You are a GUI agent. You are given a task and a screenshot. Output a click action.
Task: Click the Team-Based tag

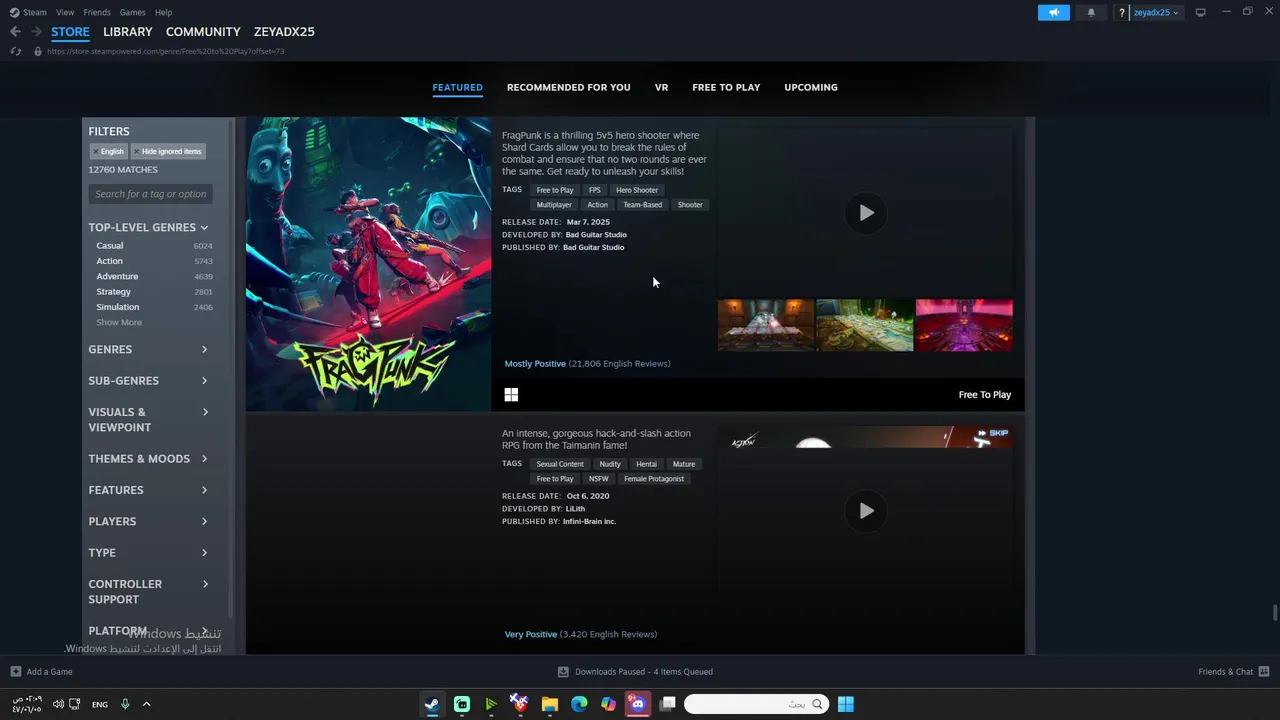point(642,205)
